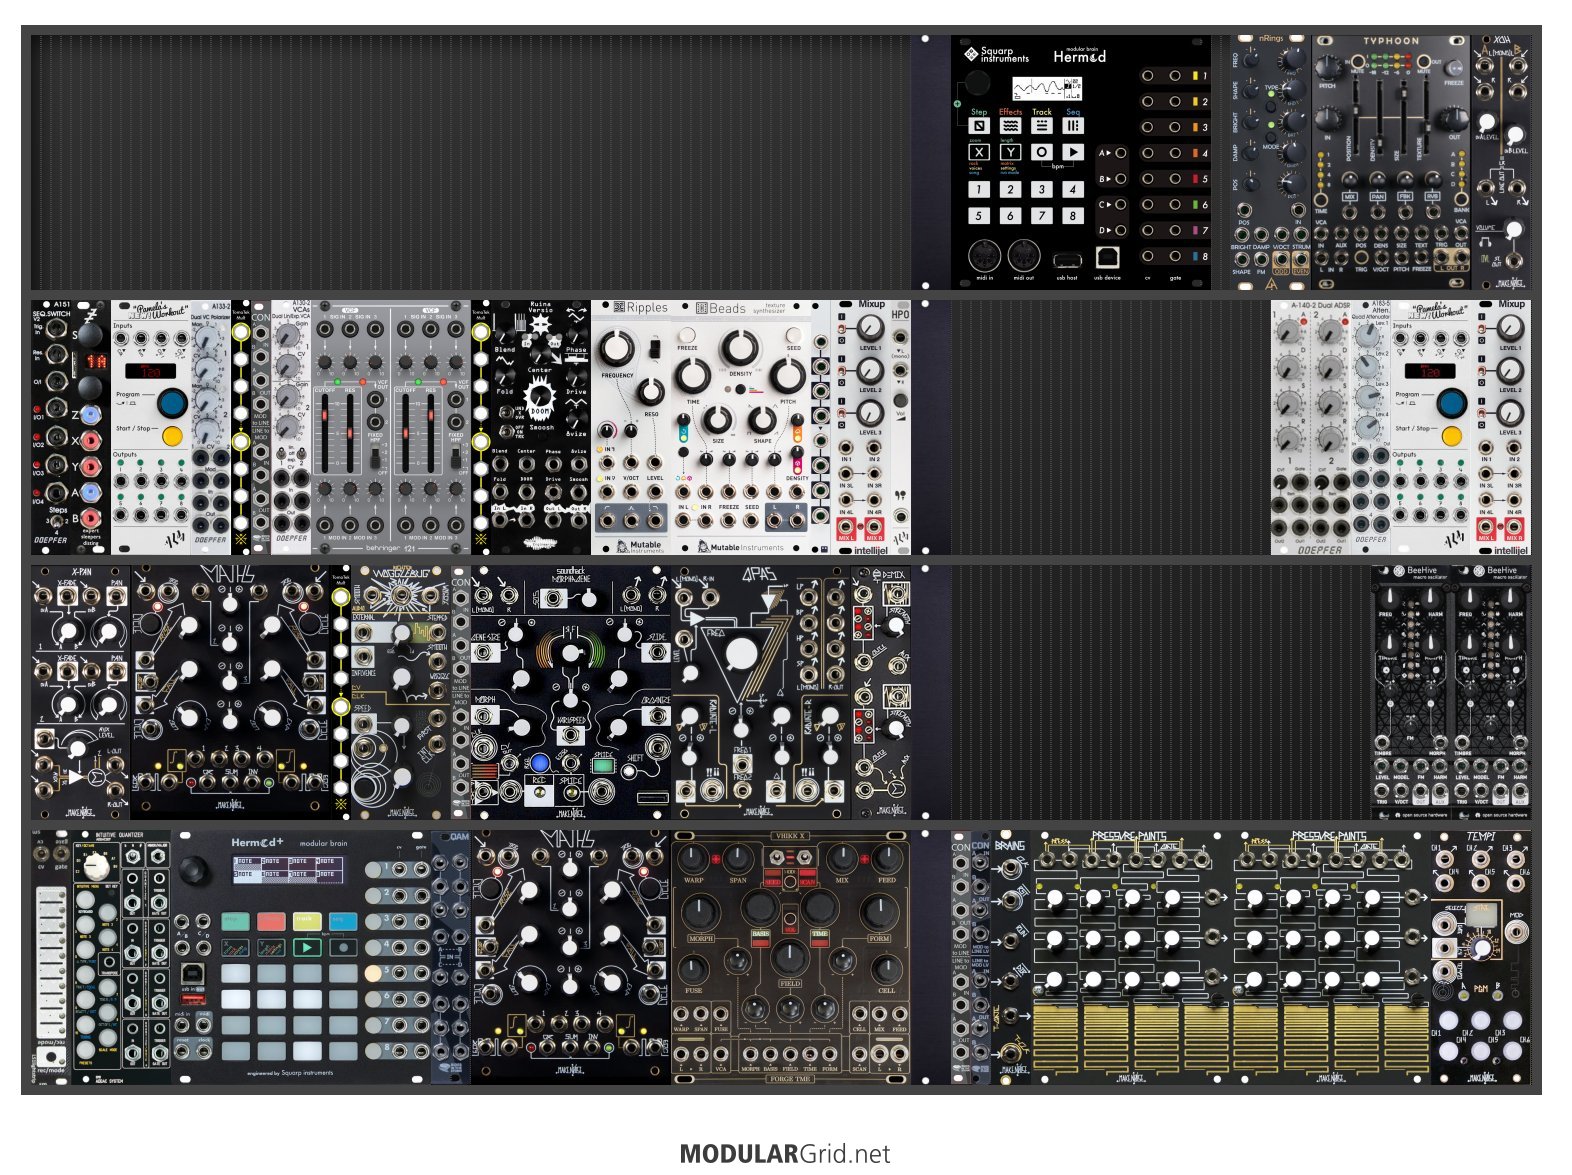Click the PITCH knob on Typhoon
The height and width of the screenshot is (1175, 1572).
coord(1328,67)
